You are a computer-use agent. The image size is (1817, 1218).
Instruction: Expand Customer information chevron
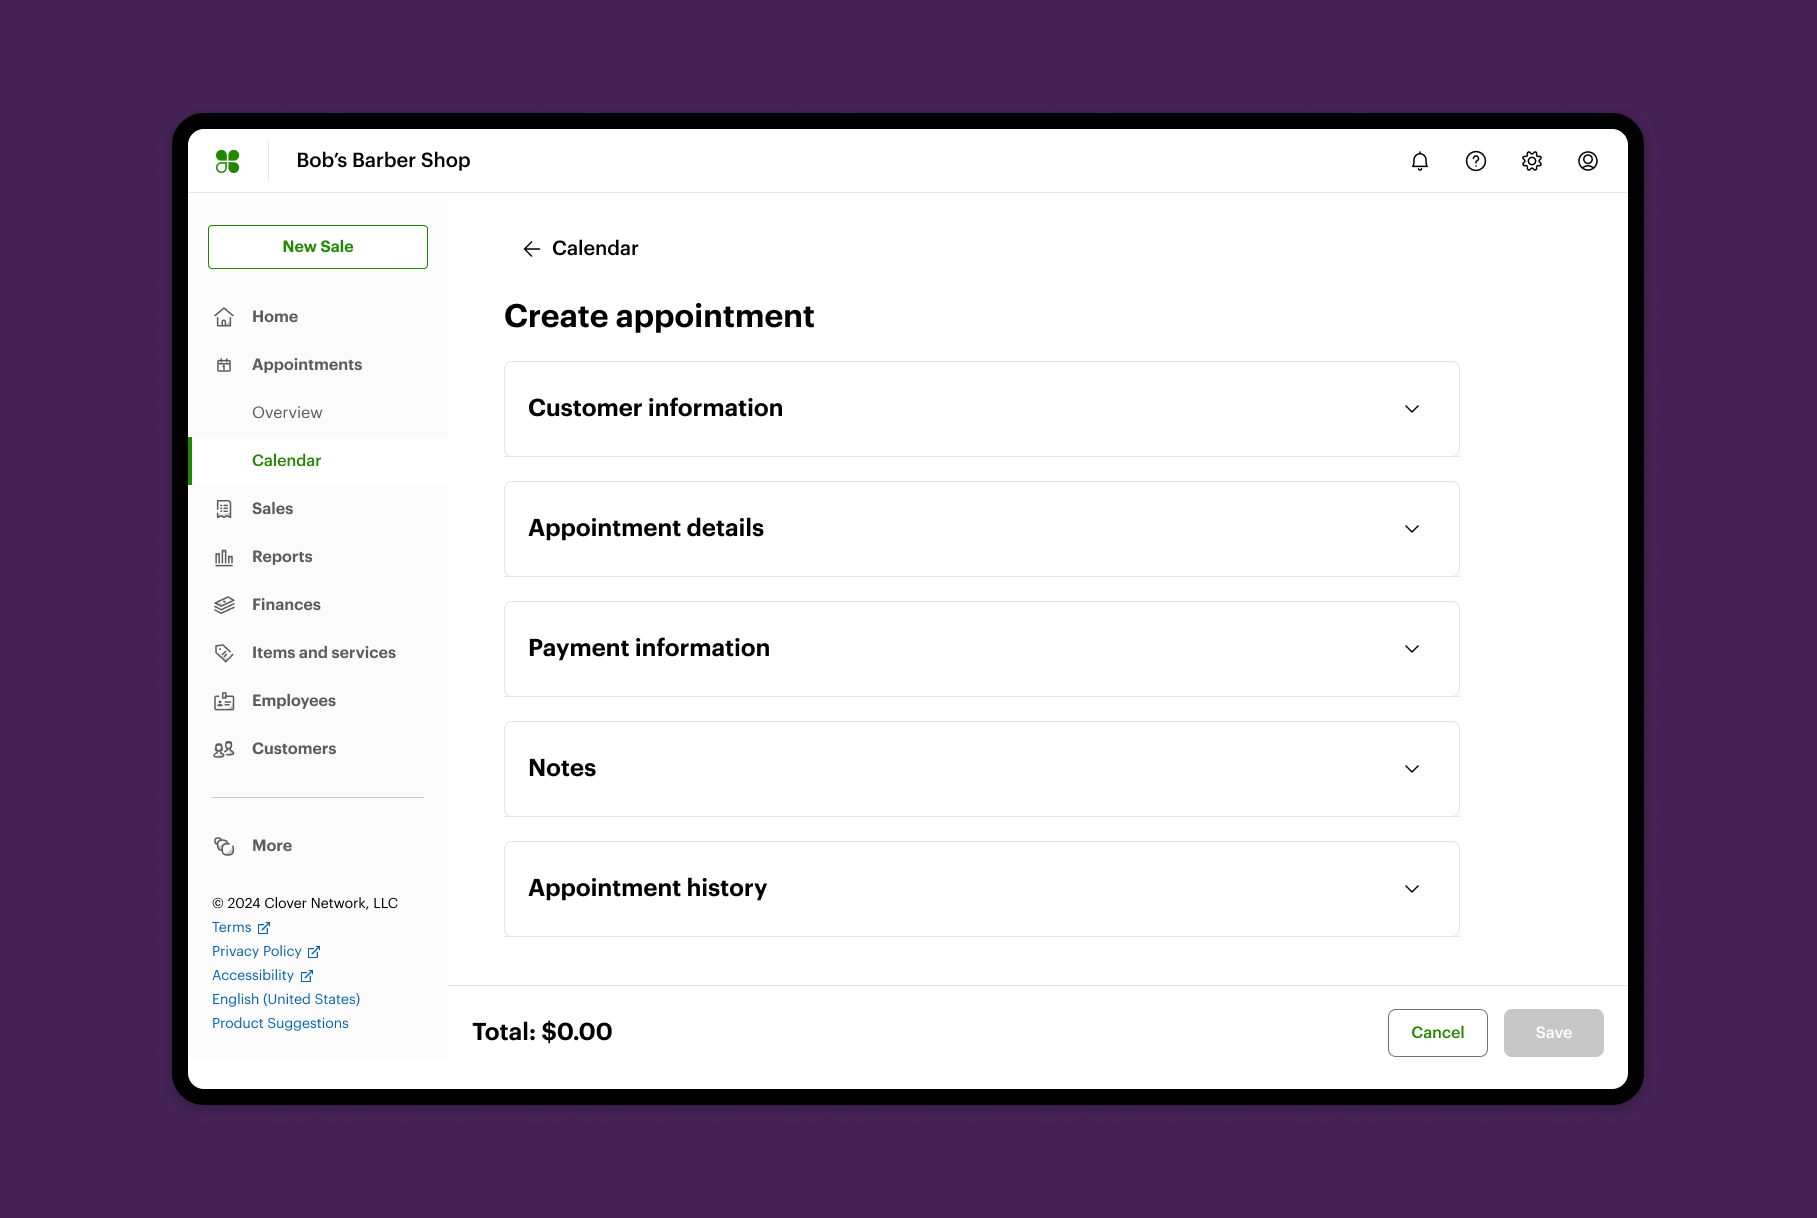[1412, 409]
